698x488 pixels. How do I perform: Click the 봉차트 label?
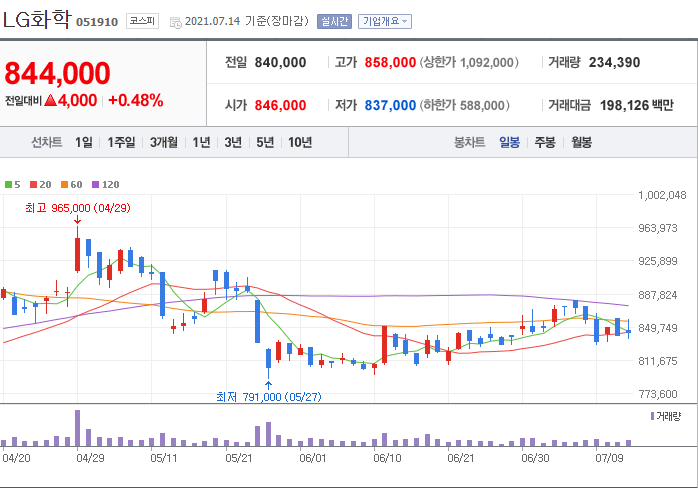coord(469,142)
